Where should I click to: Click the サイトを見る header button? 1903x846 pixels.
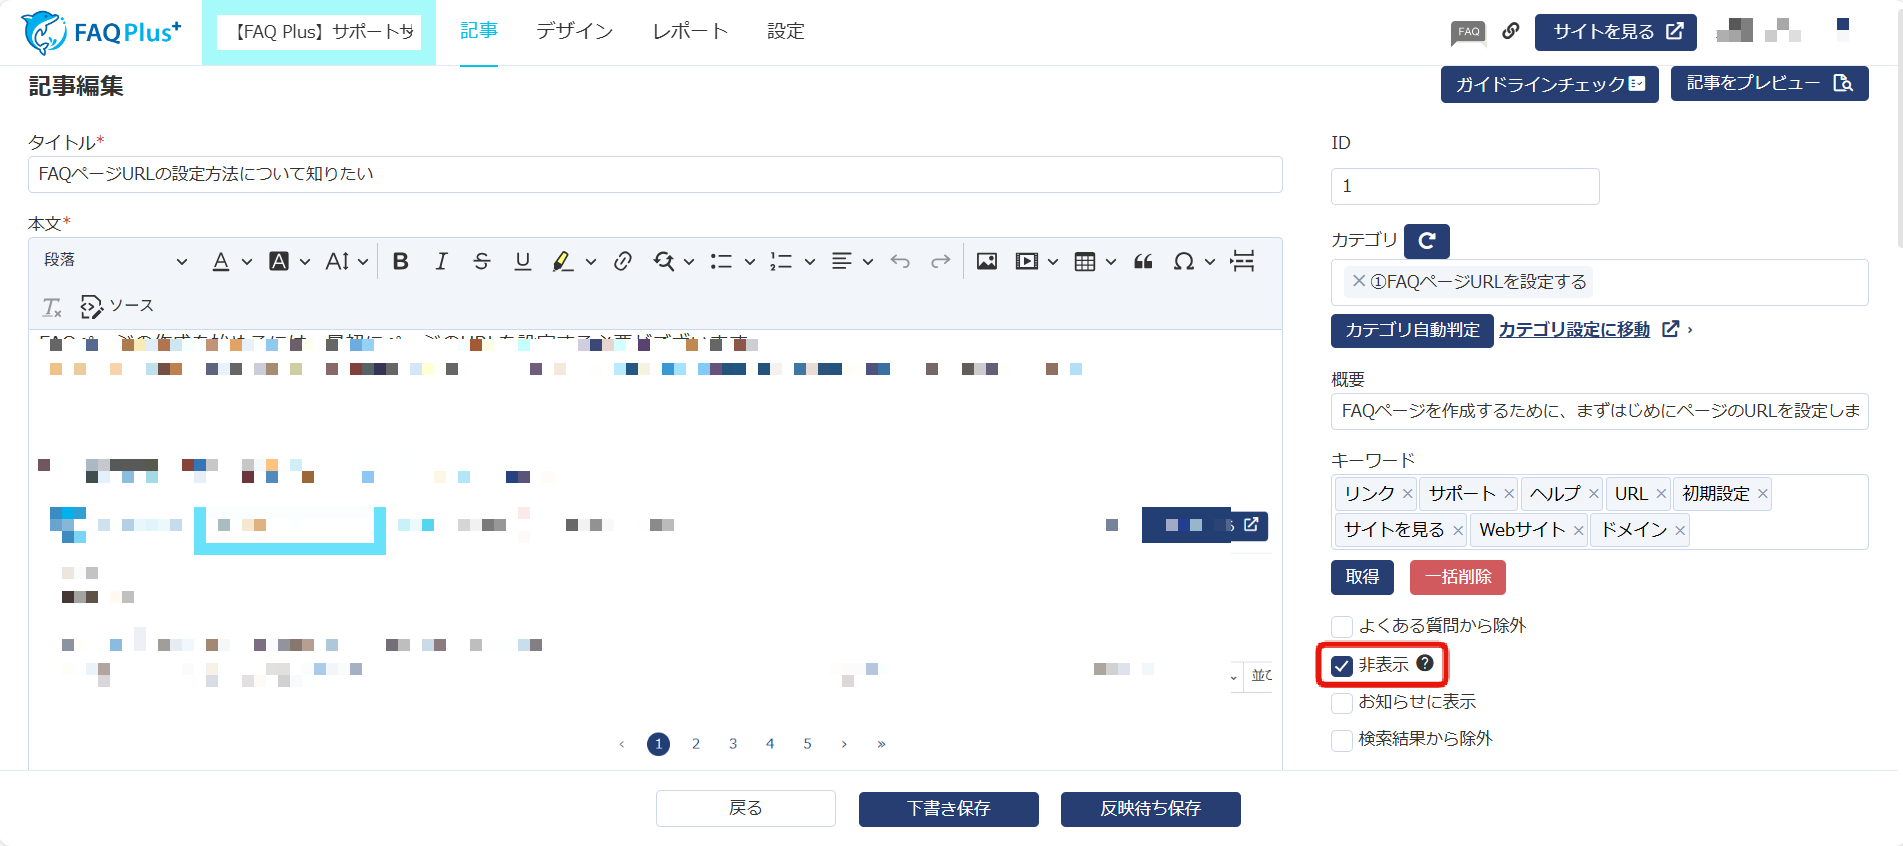(1616, 32)
